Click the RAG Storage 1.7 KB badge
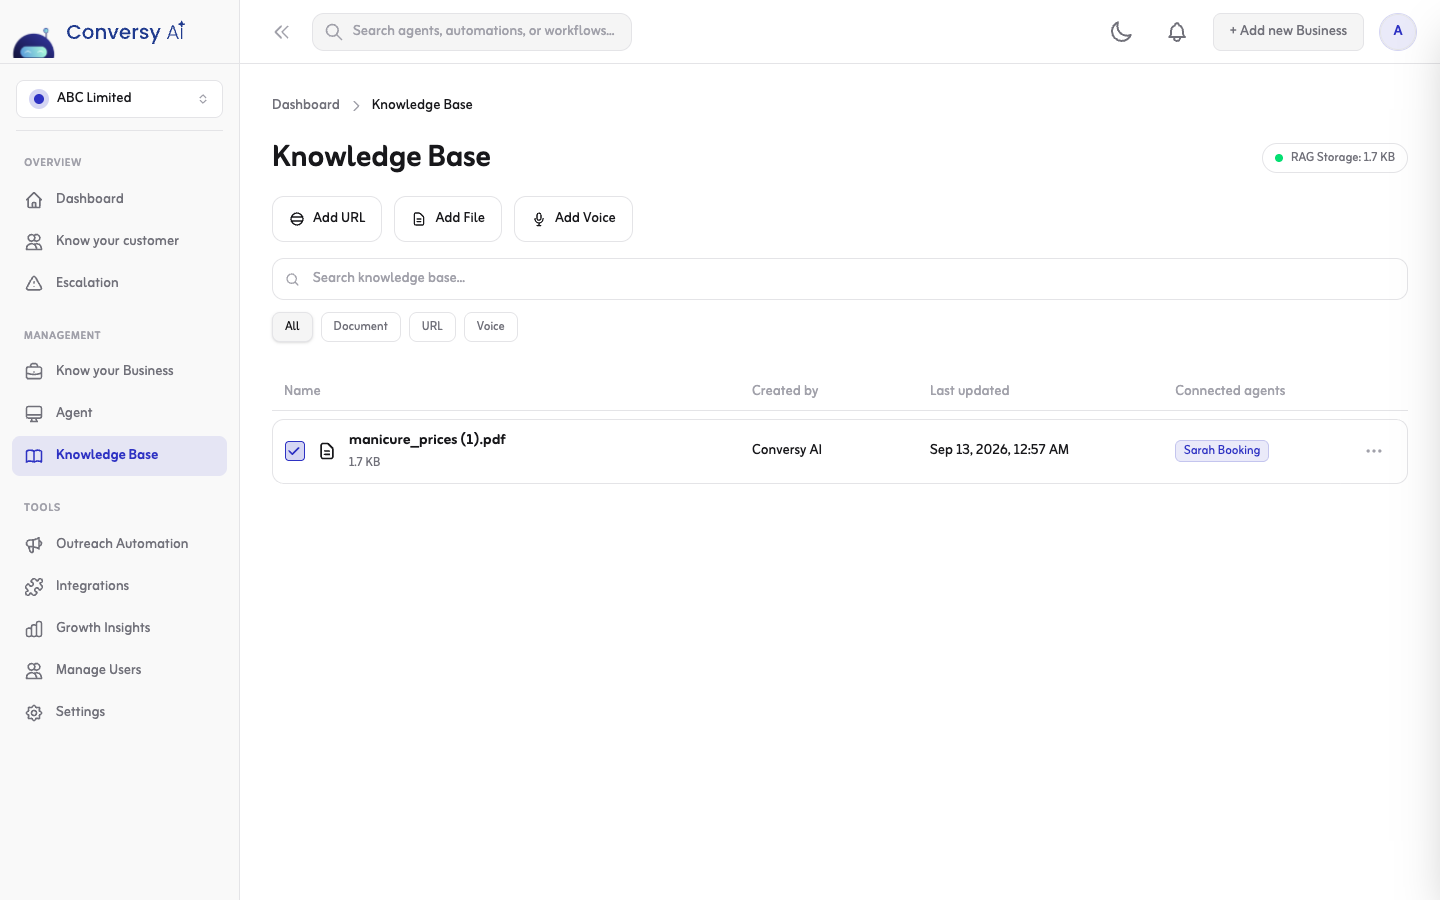 (1335, 158)
